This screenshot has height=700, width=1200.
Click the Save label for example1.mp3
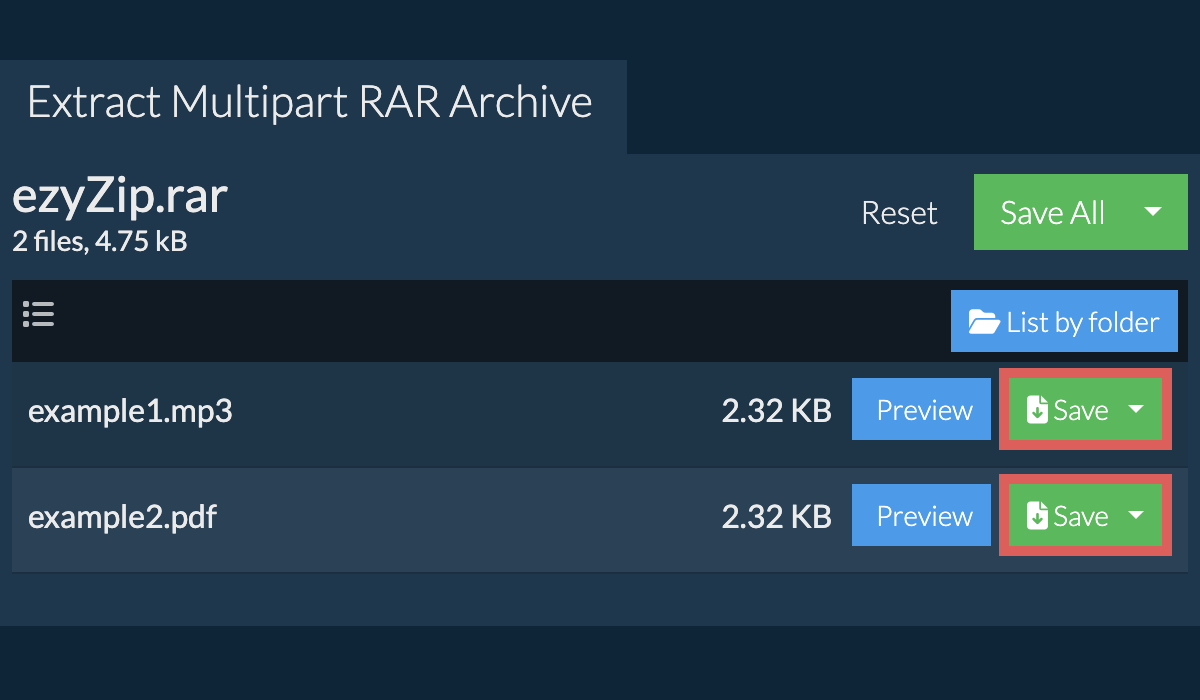[x=1081, y=410]
